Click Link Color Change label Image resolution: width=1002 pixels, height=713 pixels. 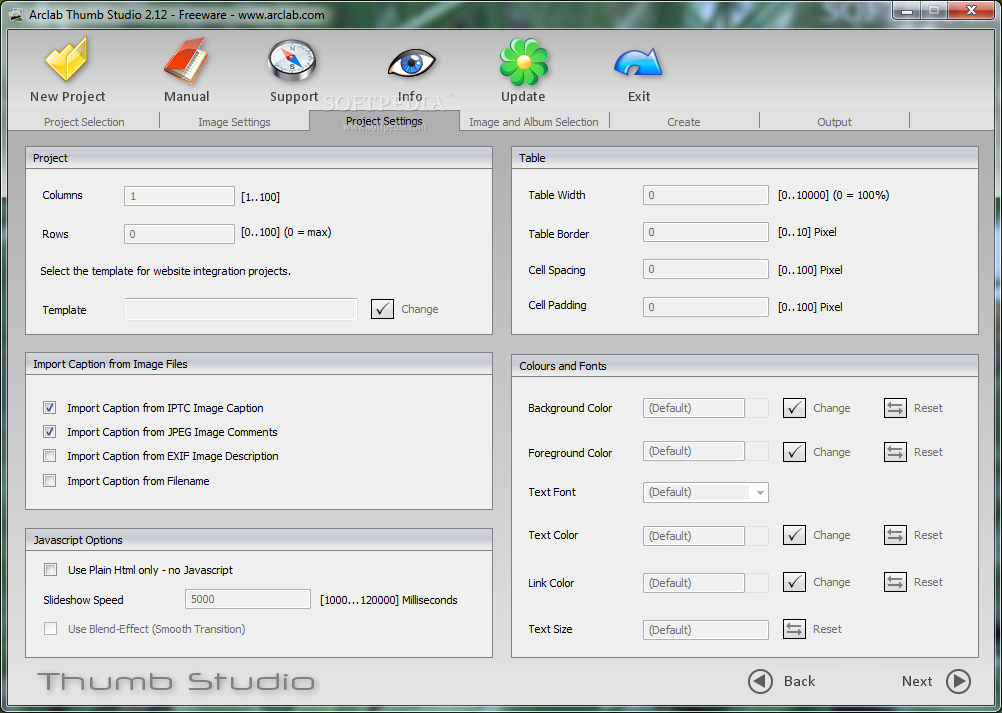pyautogui.click(x=831, y=582)
